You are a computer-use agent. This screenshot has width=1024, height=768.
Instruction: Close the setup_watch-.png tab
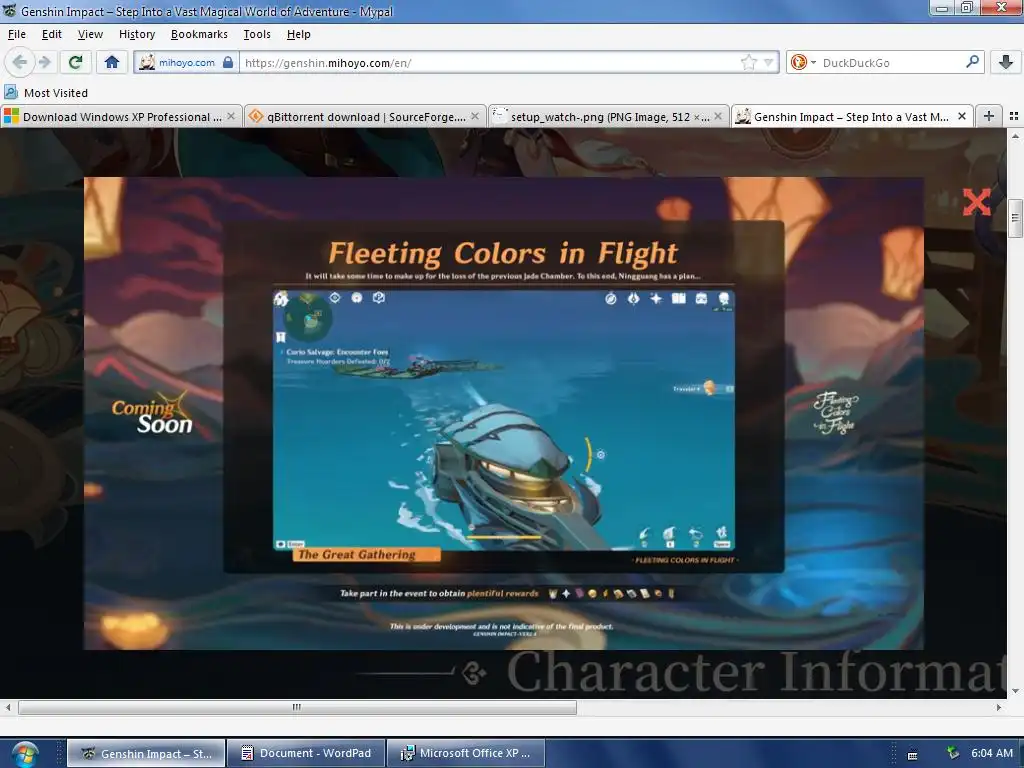click(x=718, y=116)
